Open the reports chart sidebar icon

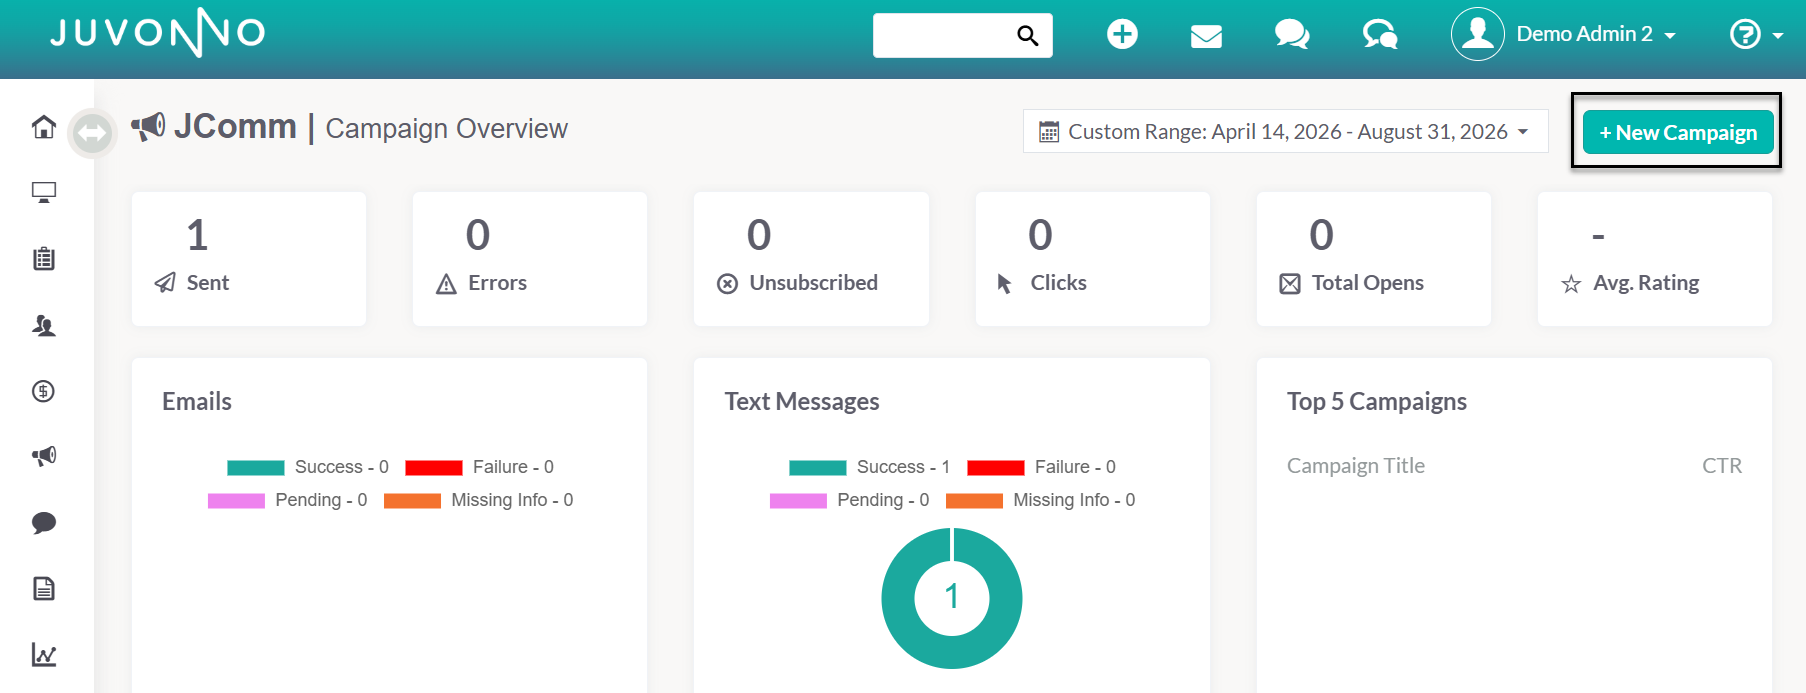43,654
